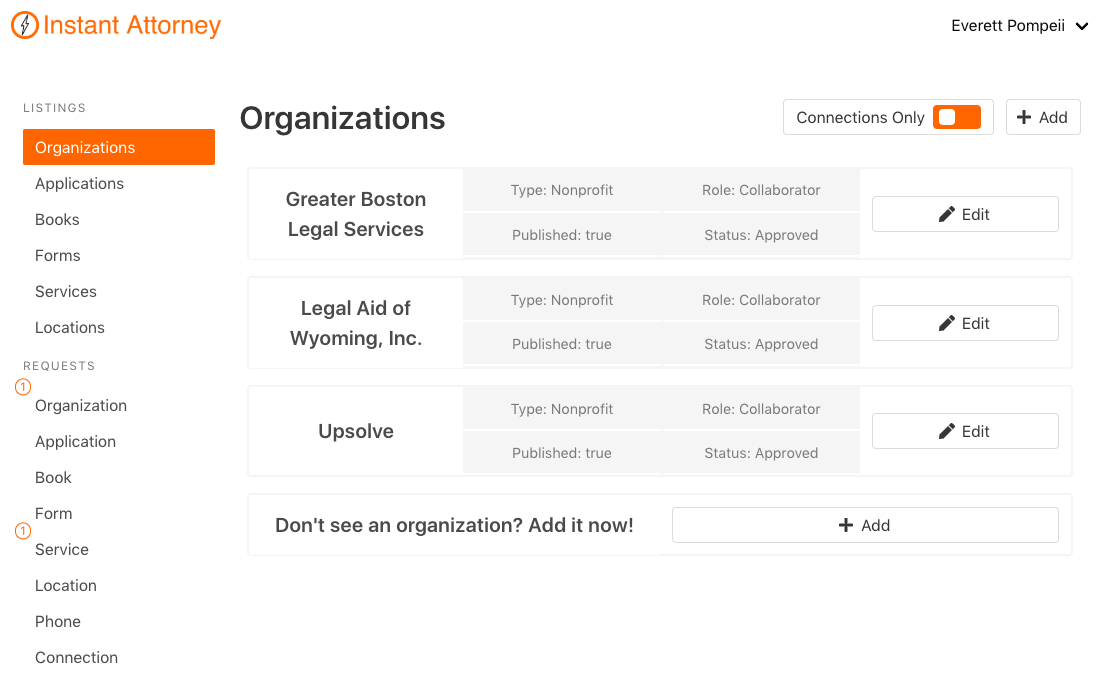Click pencil icon for Greater Boston Legal Services
1102x687 pixels.
pyautogui.click(x=947, y=214)
